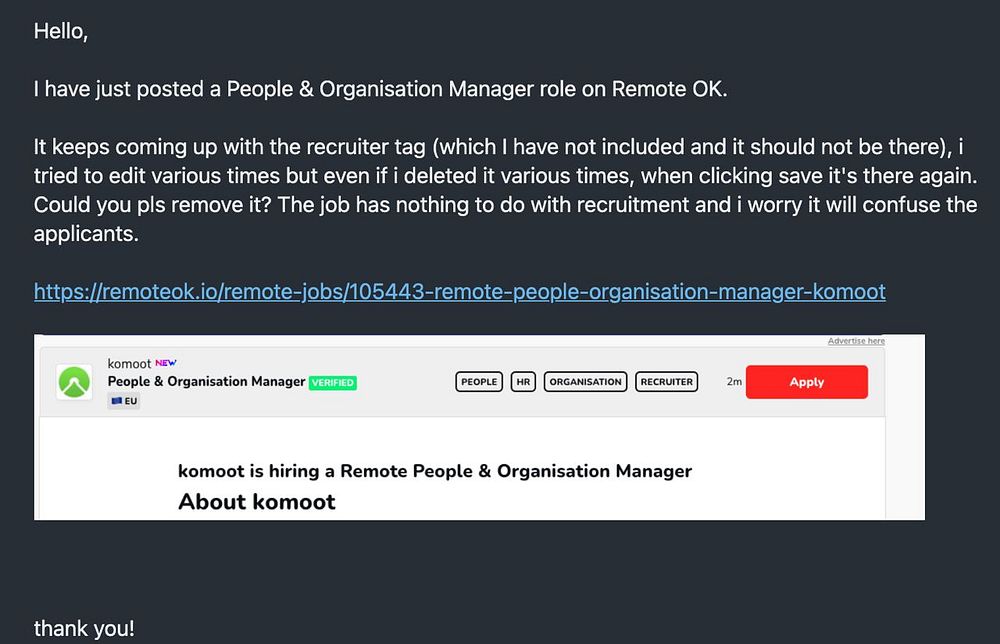1000x644 pixels.
Task: Select the PEOPLE tag
Action: tap(479, 382)
